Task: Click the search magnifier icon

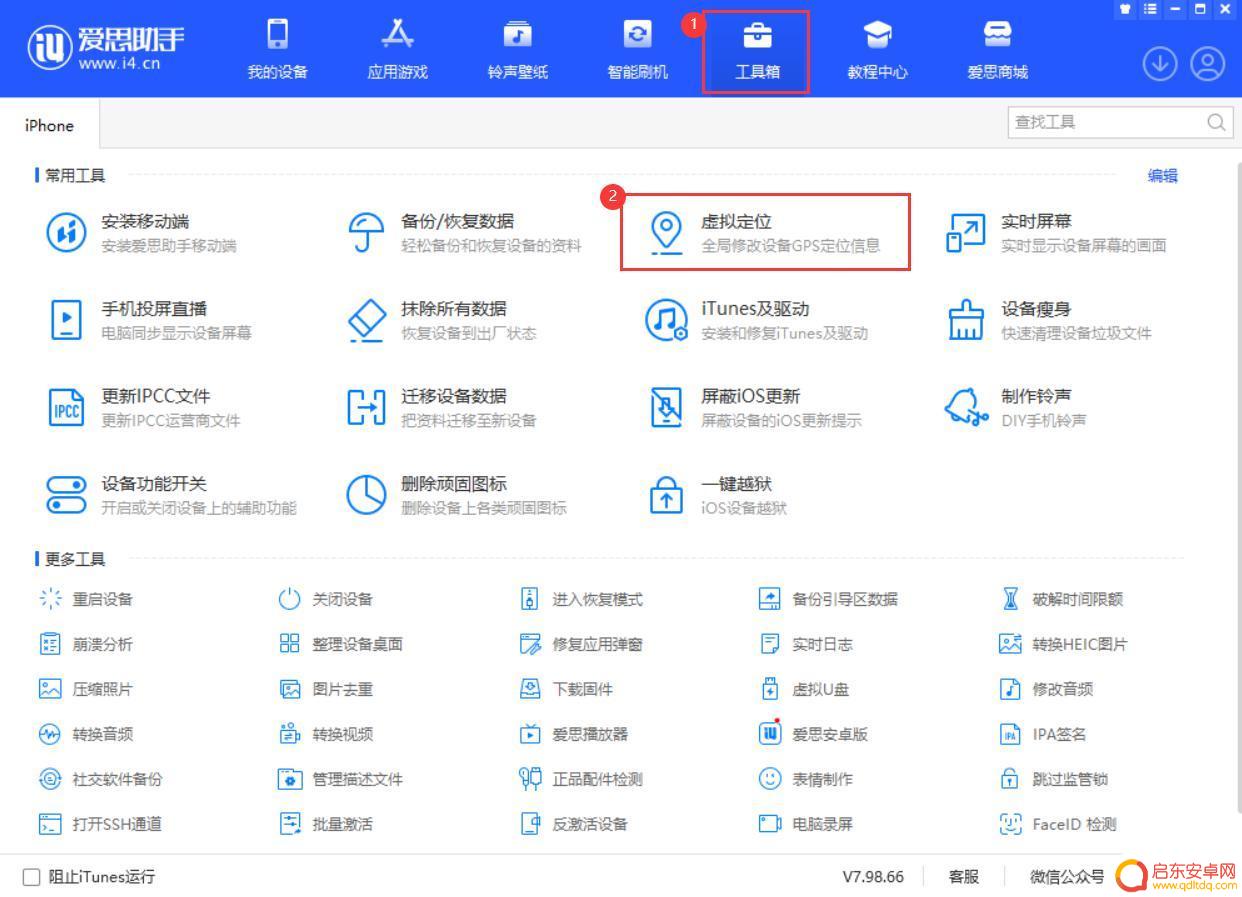Action: (1216, 122)
